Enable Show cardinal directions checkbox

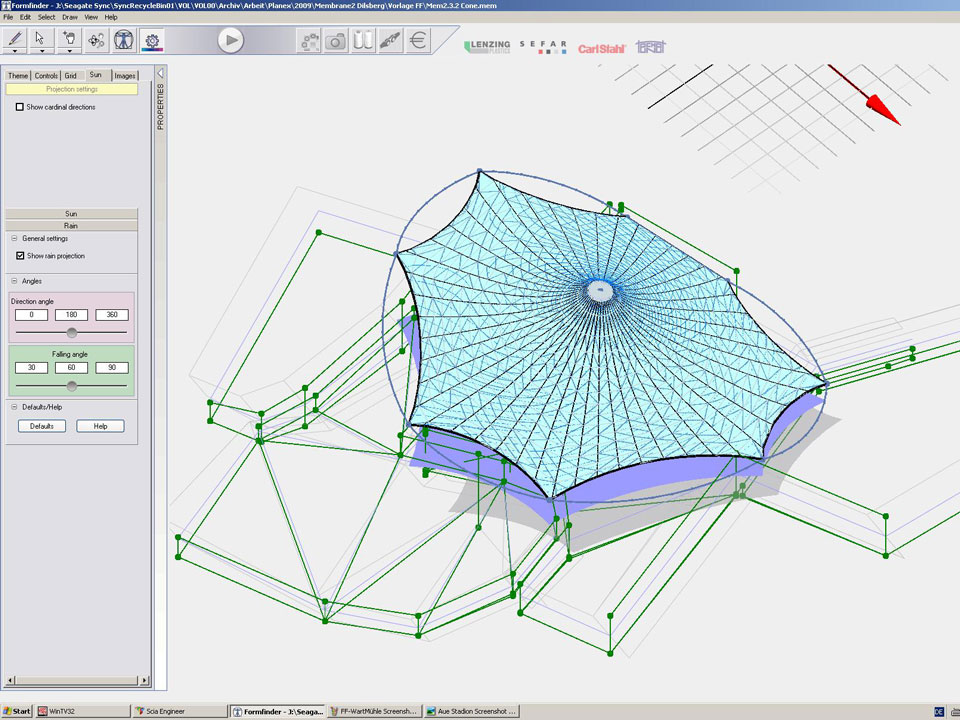[19, 107]
